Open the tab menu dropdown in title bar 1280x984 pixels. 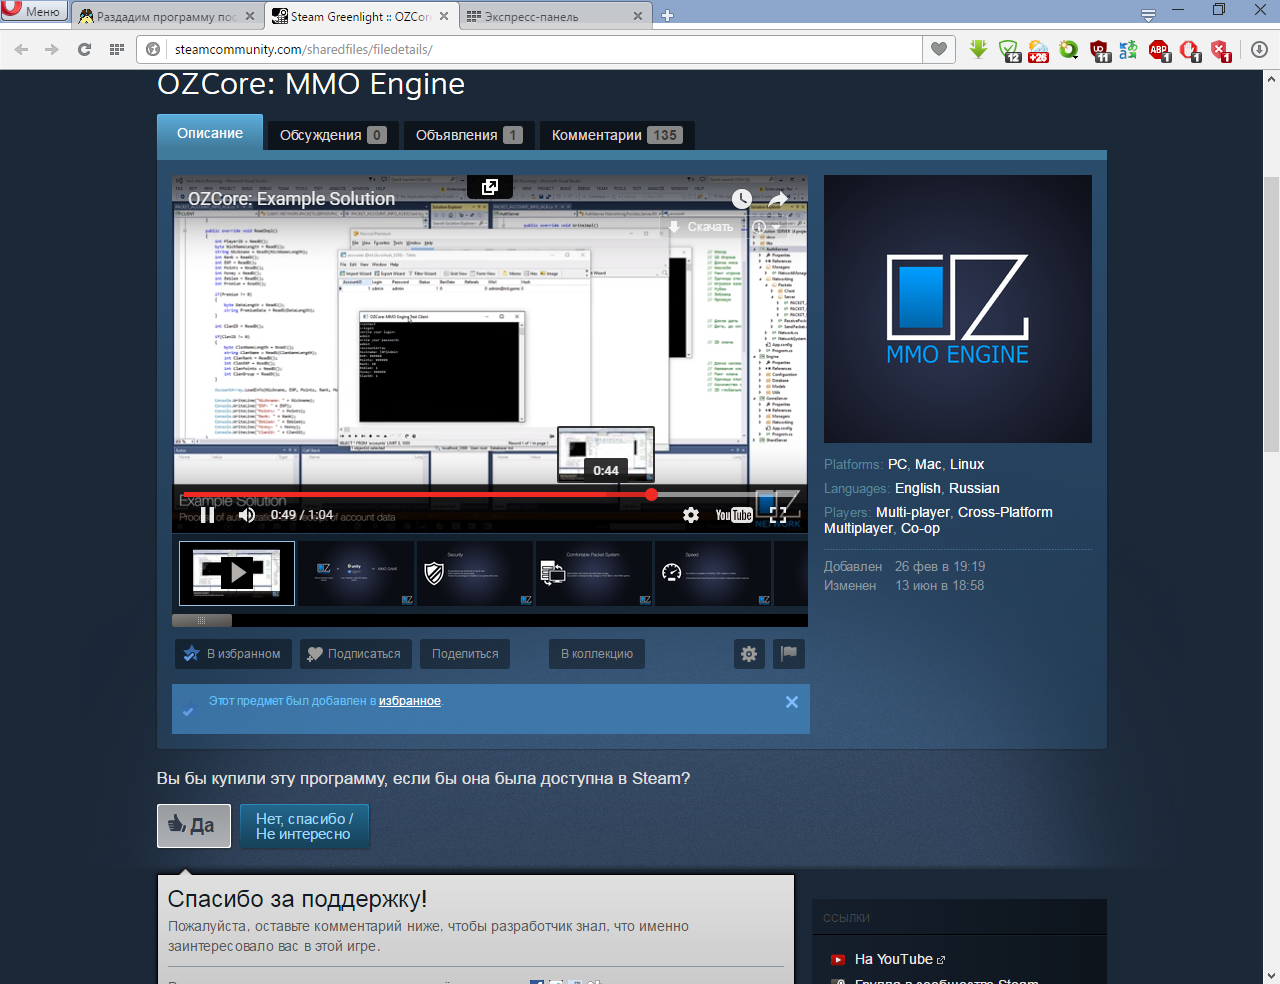1148,14
